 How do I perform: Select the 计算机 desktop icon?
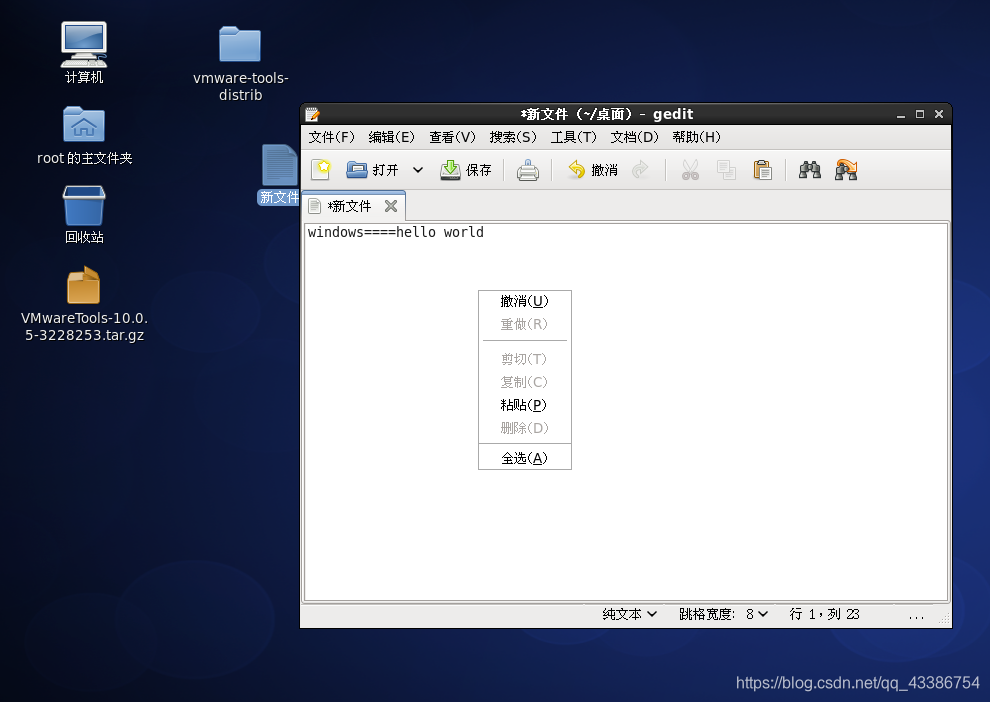click(x=84, y=53)
